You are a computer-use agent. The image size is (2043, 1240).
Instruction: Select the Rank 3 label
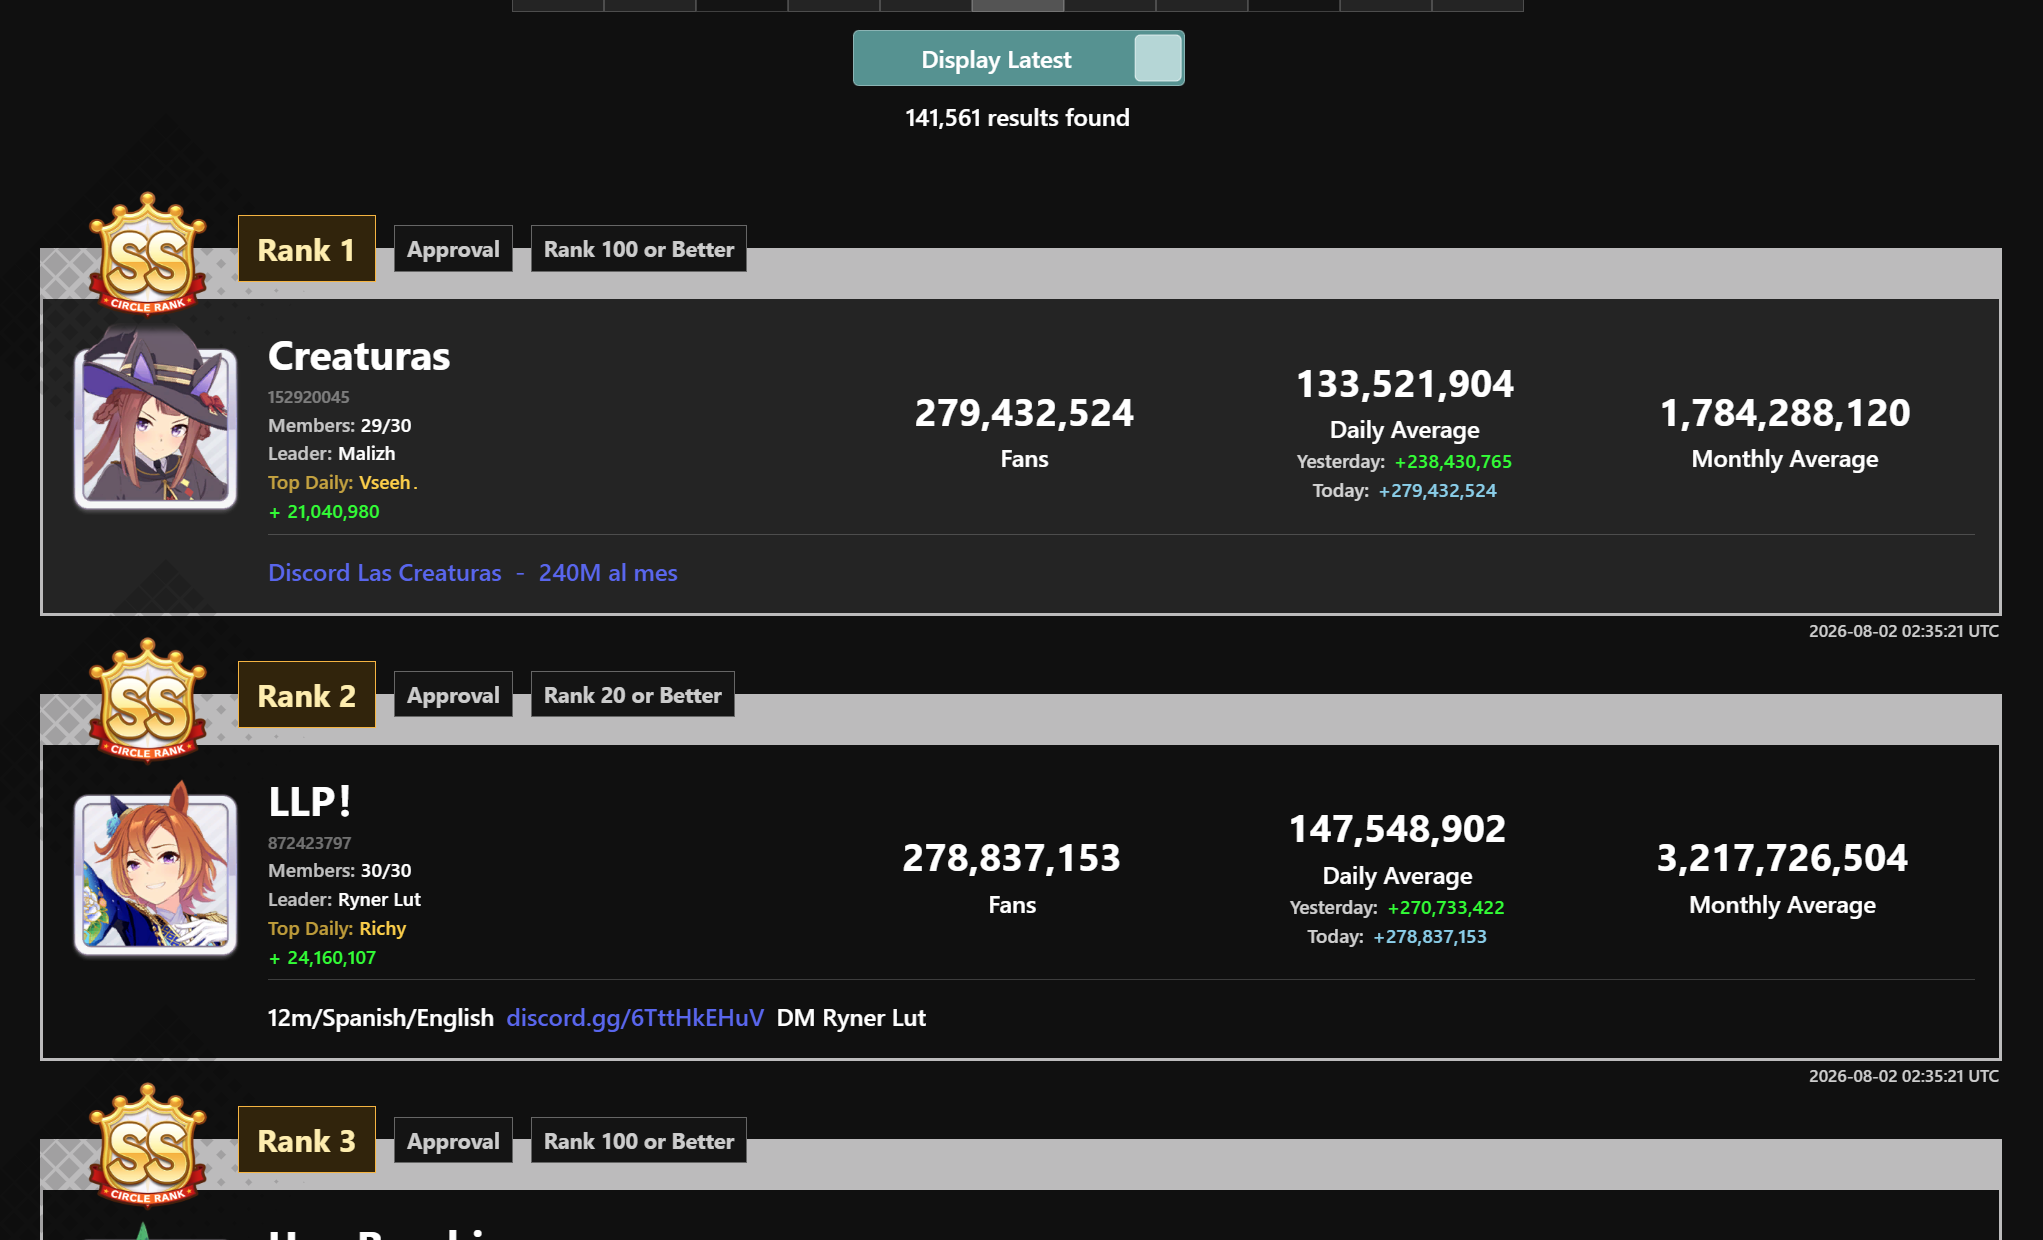(x=306, y=1140)
